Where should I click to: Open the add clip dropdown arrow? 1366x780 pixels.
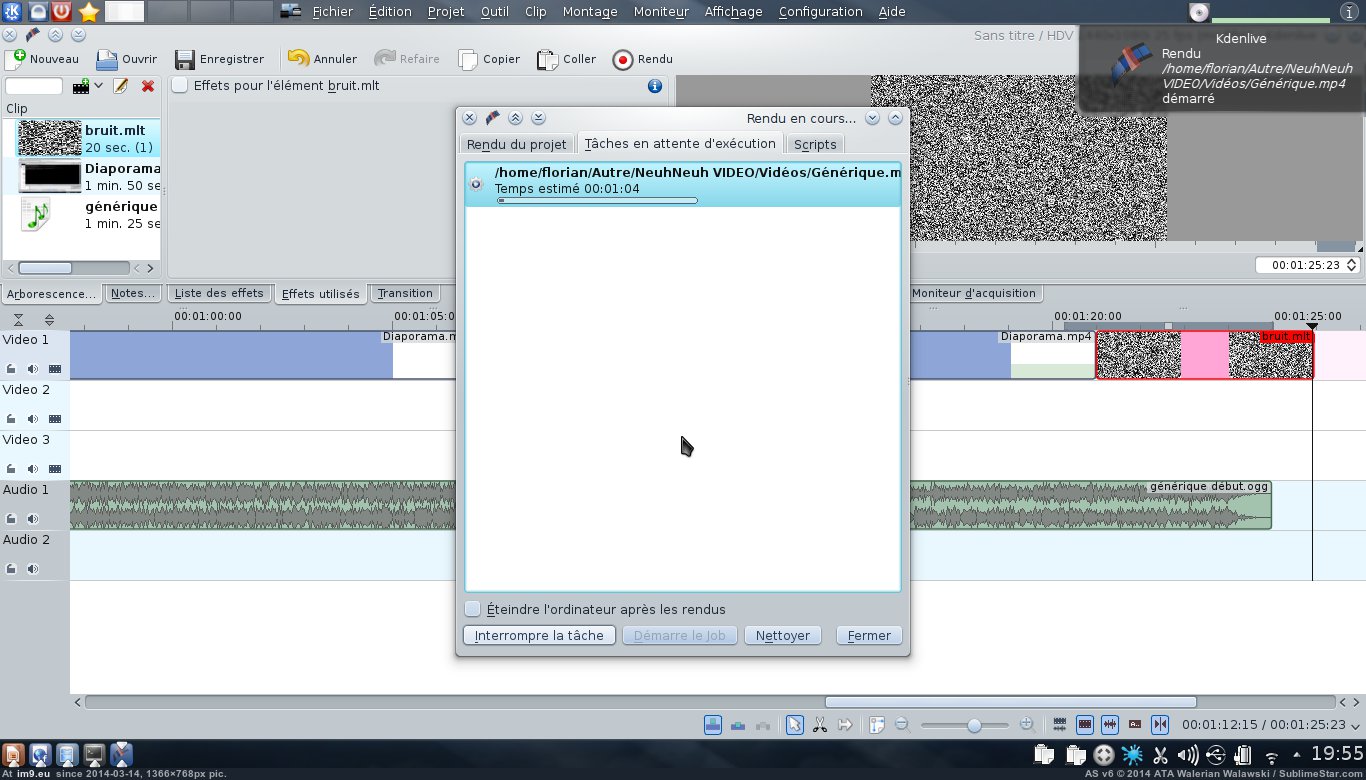(x=99, y=86)
